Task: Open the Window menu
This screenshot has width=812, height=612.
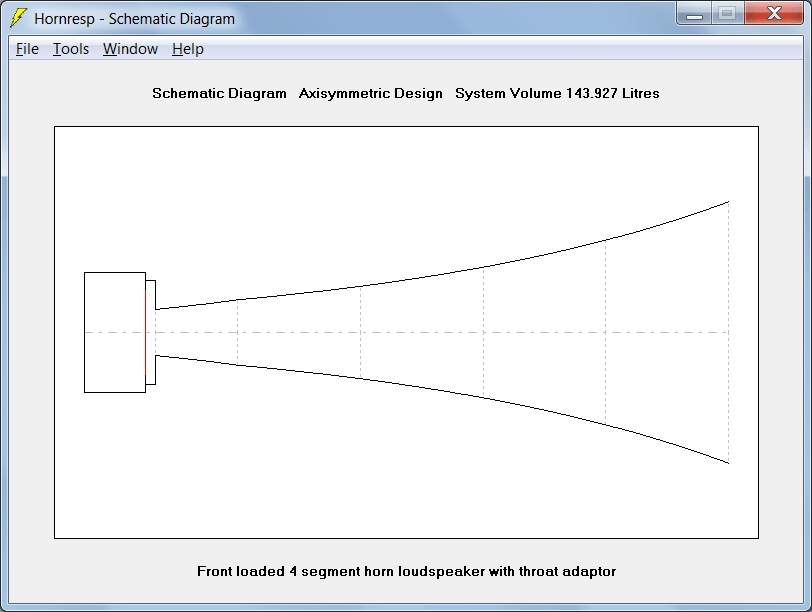Action: [x=130, y=49]
